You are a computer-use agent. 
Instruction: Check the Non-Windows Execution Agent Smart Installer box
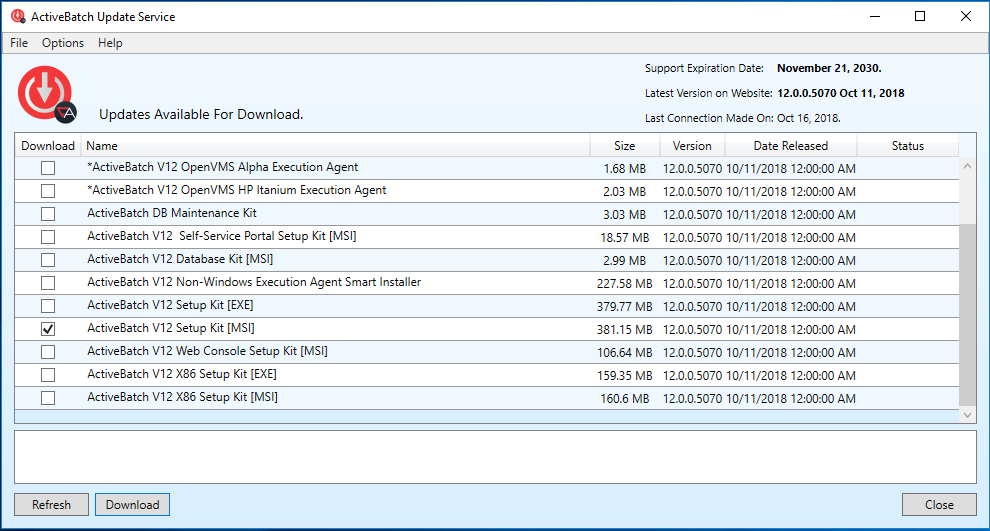click(x=48, y=283)
